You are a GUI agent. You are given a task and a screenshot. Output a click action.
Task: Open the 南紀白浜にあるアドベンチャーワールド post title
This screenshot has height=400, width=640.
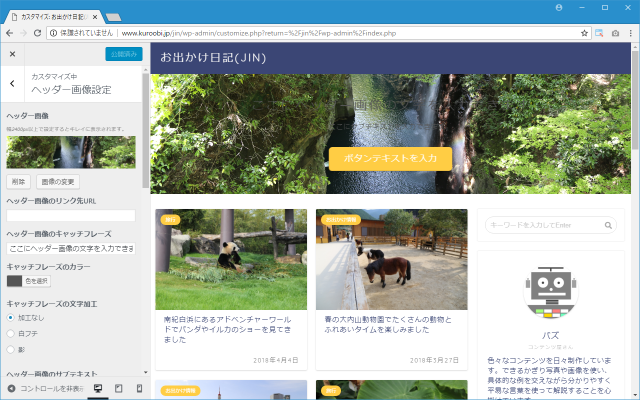228,329
